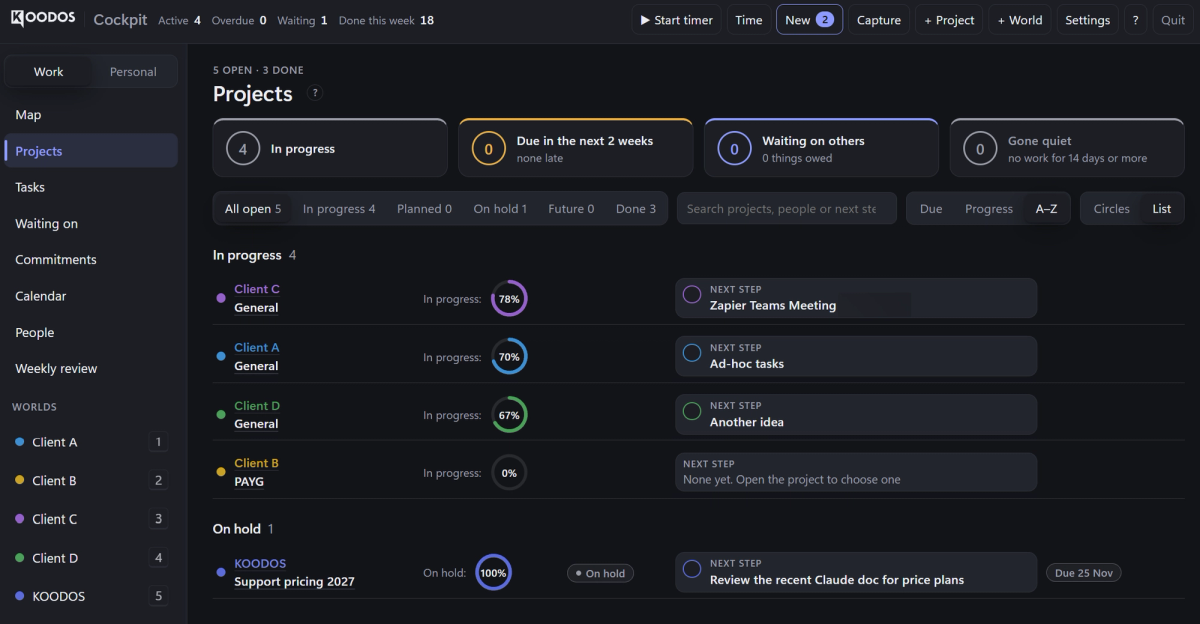Screen dimensions: 1200x624
Task: Open Calendar in the sidebar
Action: coord(91,296)
